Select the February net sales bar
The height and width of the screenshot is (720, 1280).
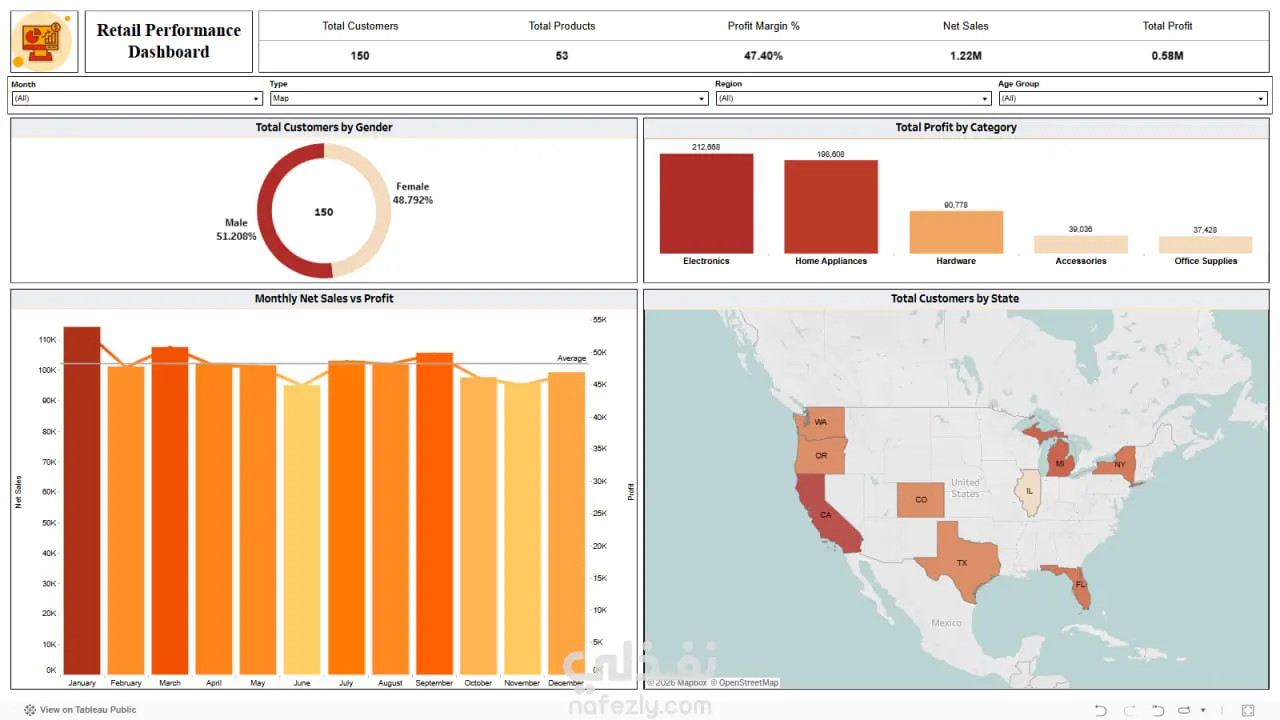click(126, 520)
